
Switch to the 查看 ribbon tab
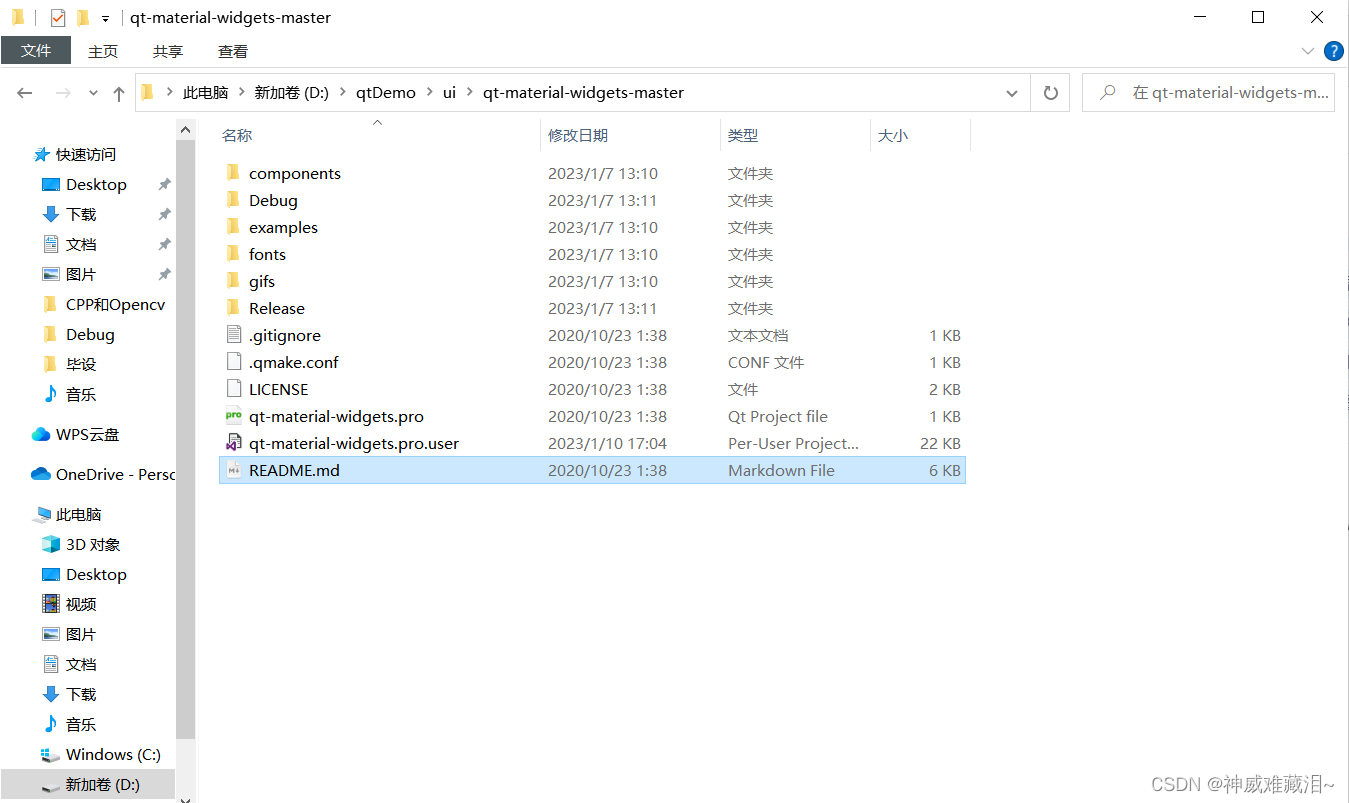[x=232, y=51]
